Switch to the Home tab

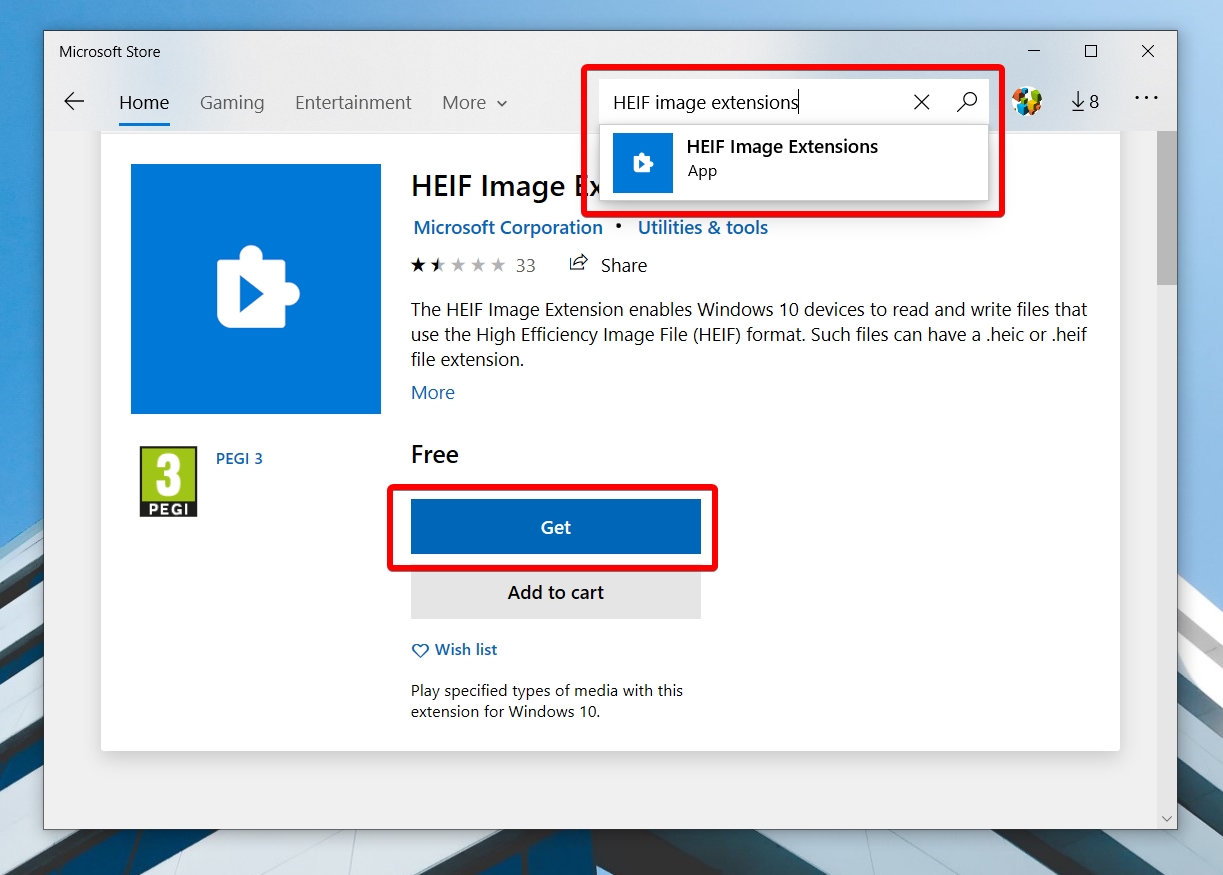144,103
